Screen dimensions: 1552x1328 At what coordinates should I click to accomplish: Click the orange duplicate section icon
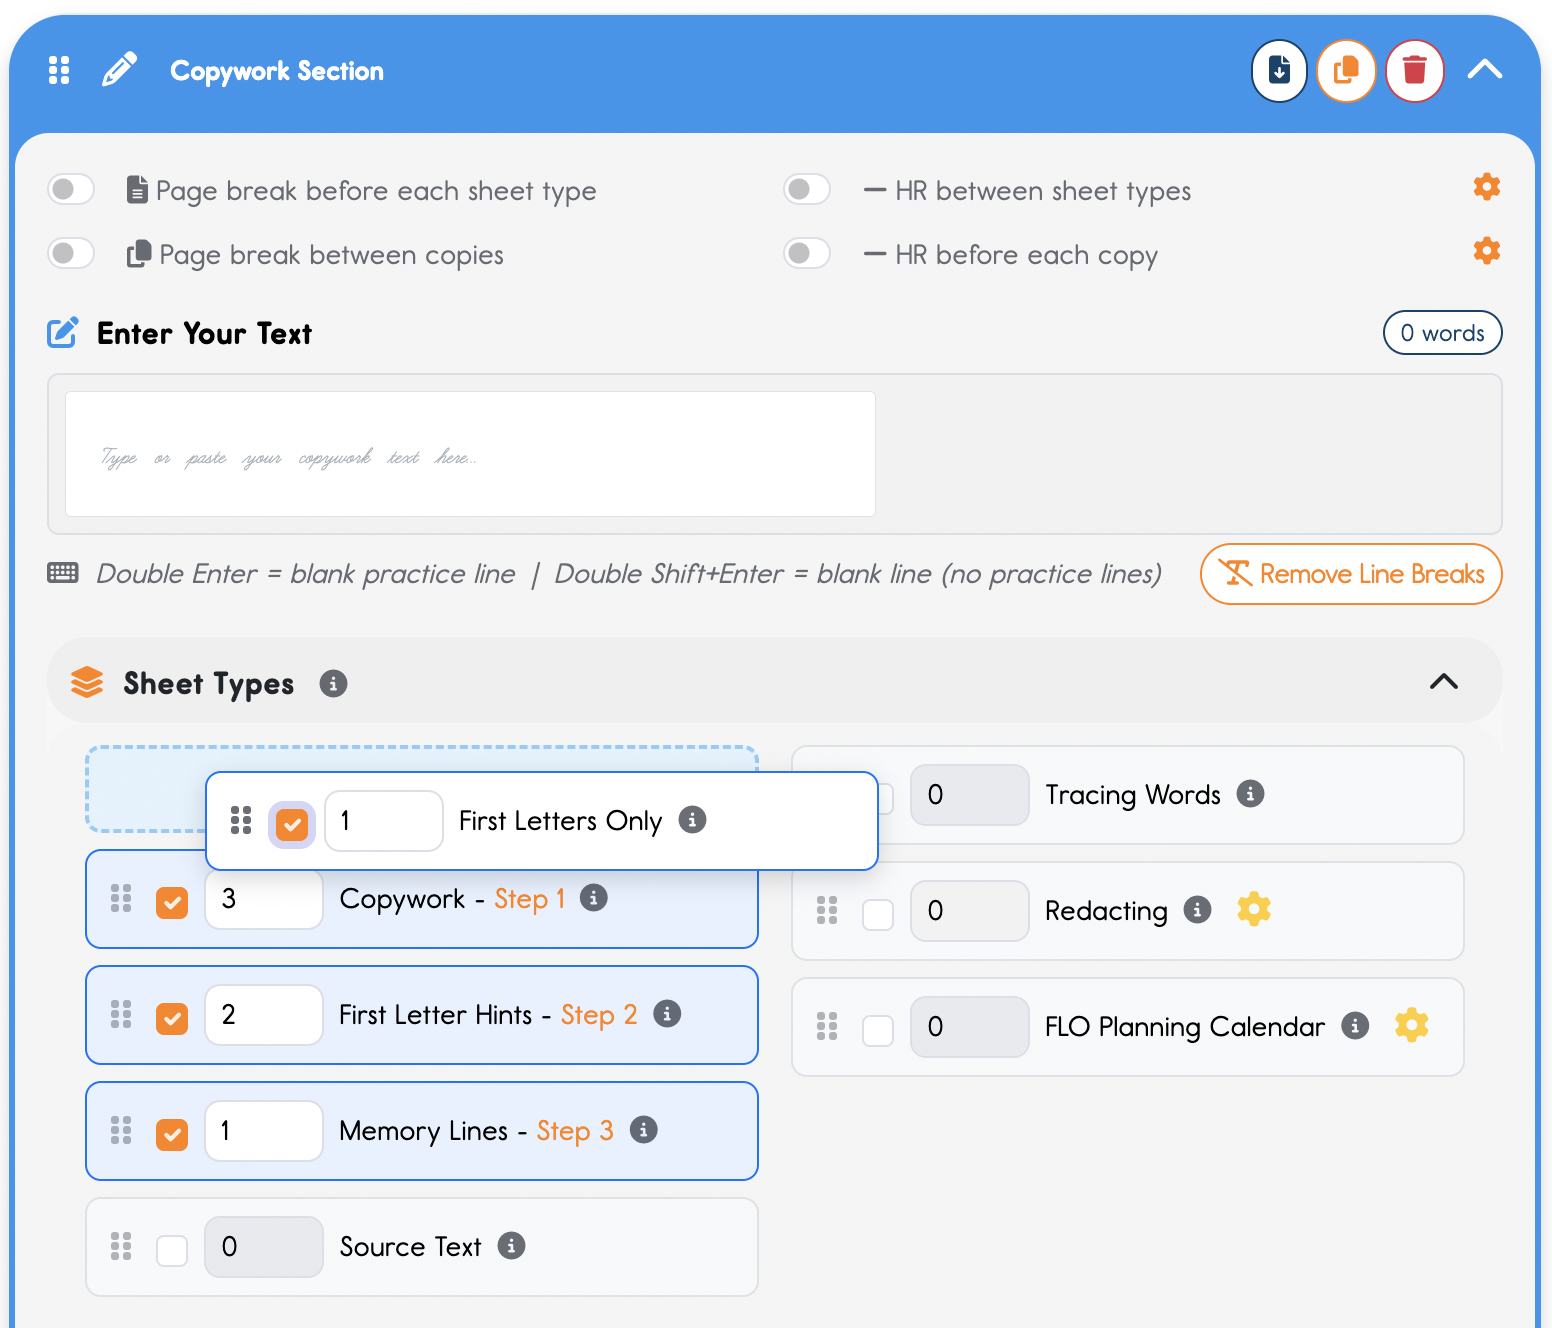(x=1346, y=71)
